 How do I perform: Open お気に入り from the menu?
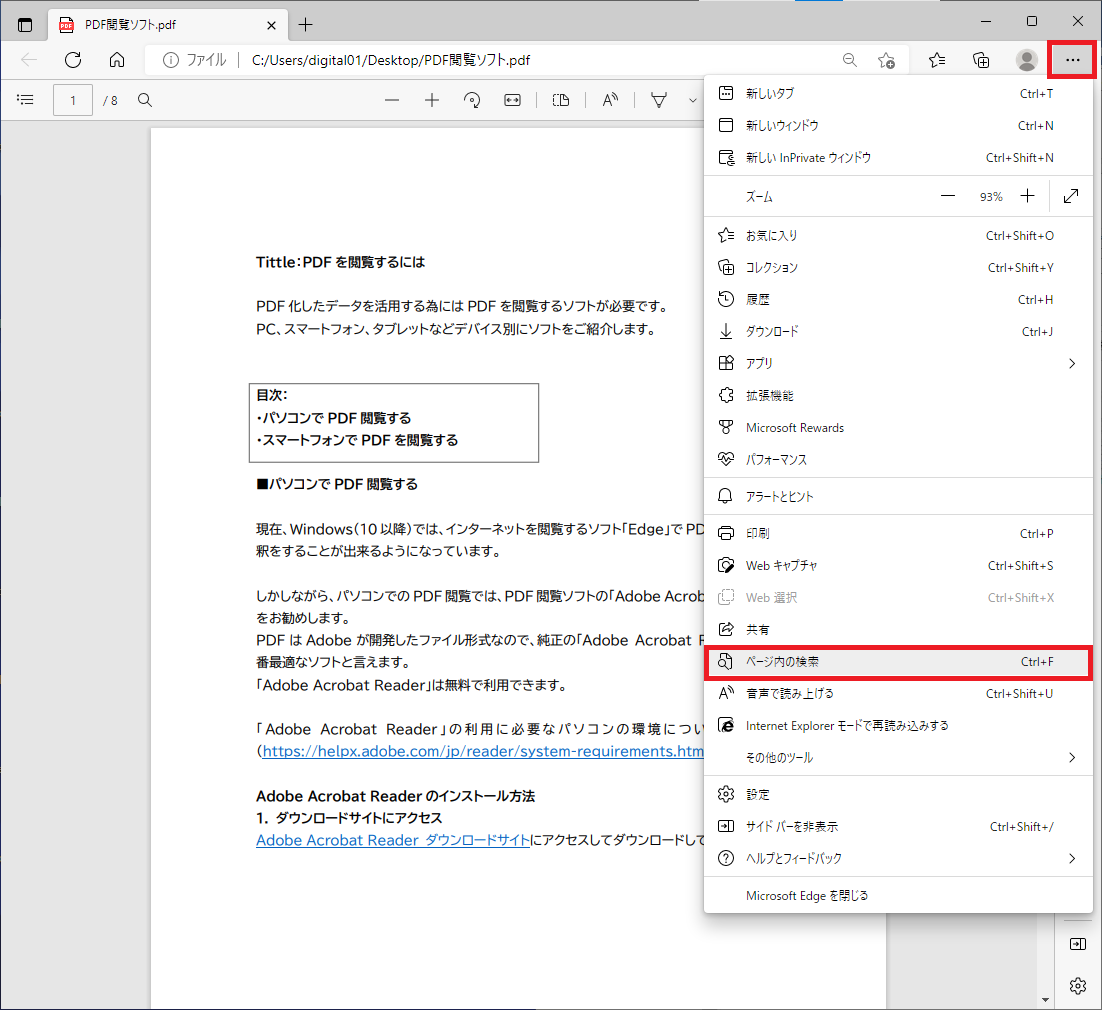coord(898,235)
